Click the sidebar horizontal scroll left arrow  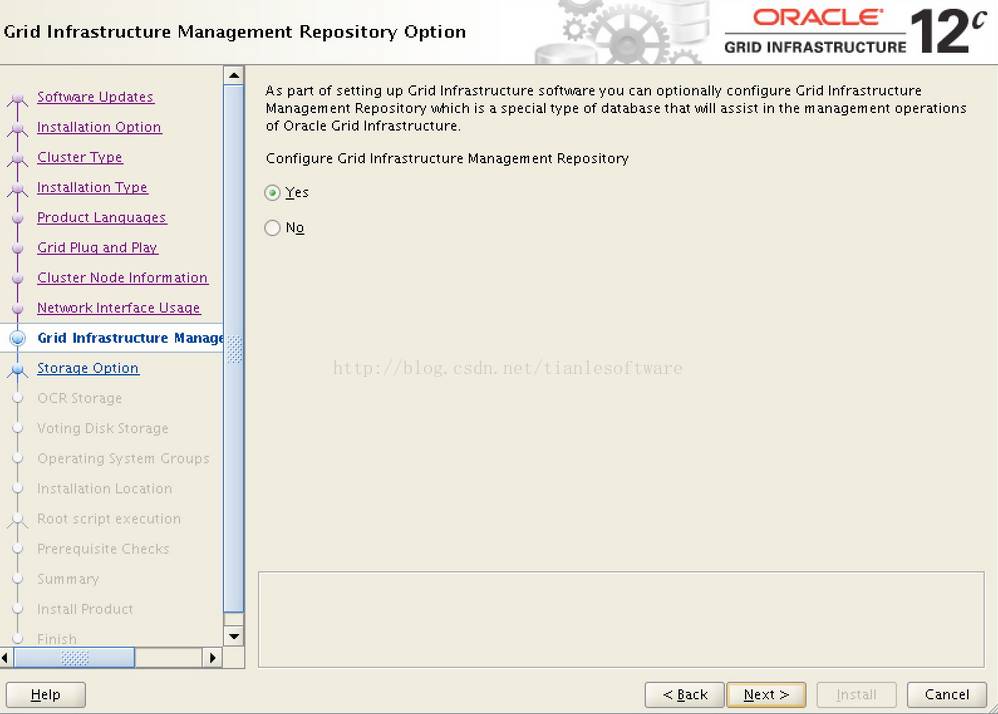pyautogui.click(x=5, y=657)
